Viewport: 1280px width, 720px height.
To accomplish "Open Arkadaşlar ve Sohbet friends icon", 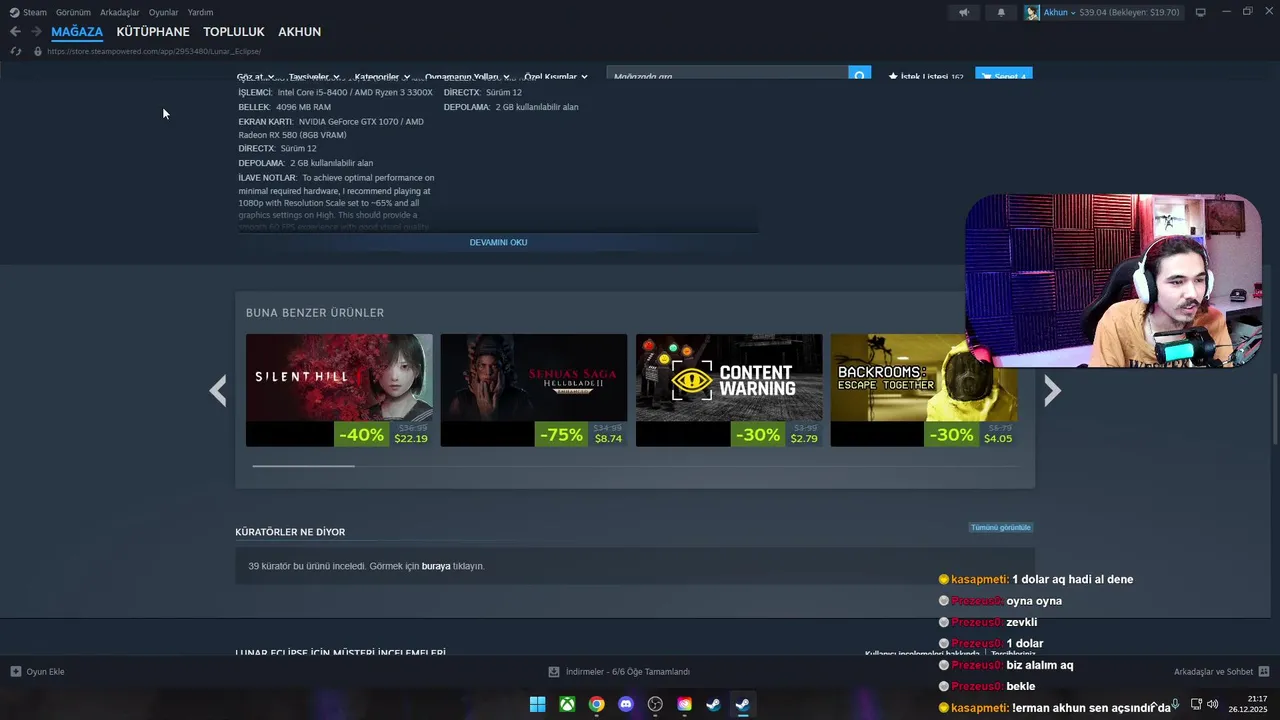I will 1263,672.
